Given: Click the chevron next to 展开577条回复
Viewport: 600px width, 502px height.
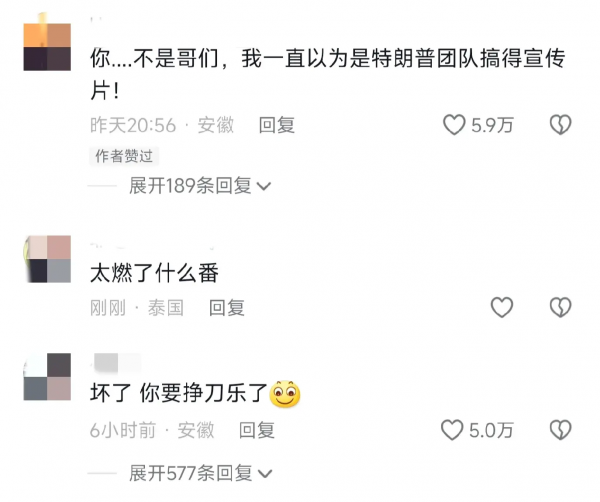Looking at the screenshot, I should click(265, 474).
